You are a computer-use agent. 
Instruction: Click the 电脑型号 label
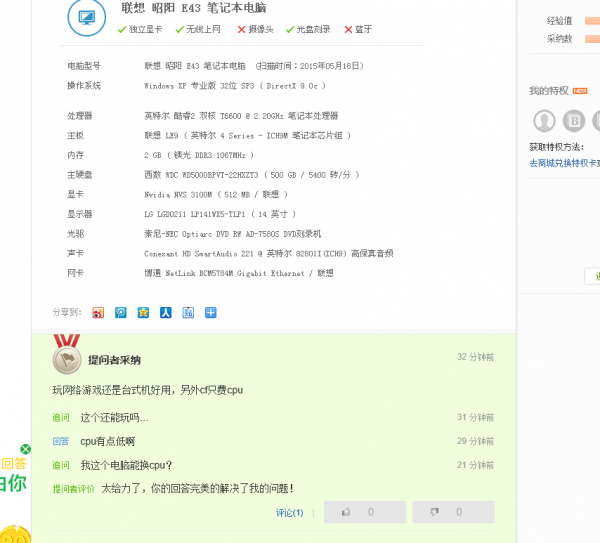[84, 66]
